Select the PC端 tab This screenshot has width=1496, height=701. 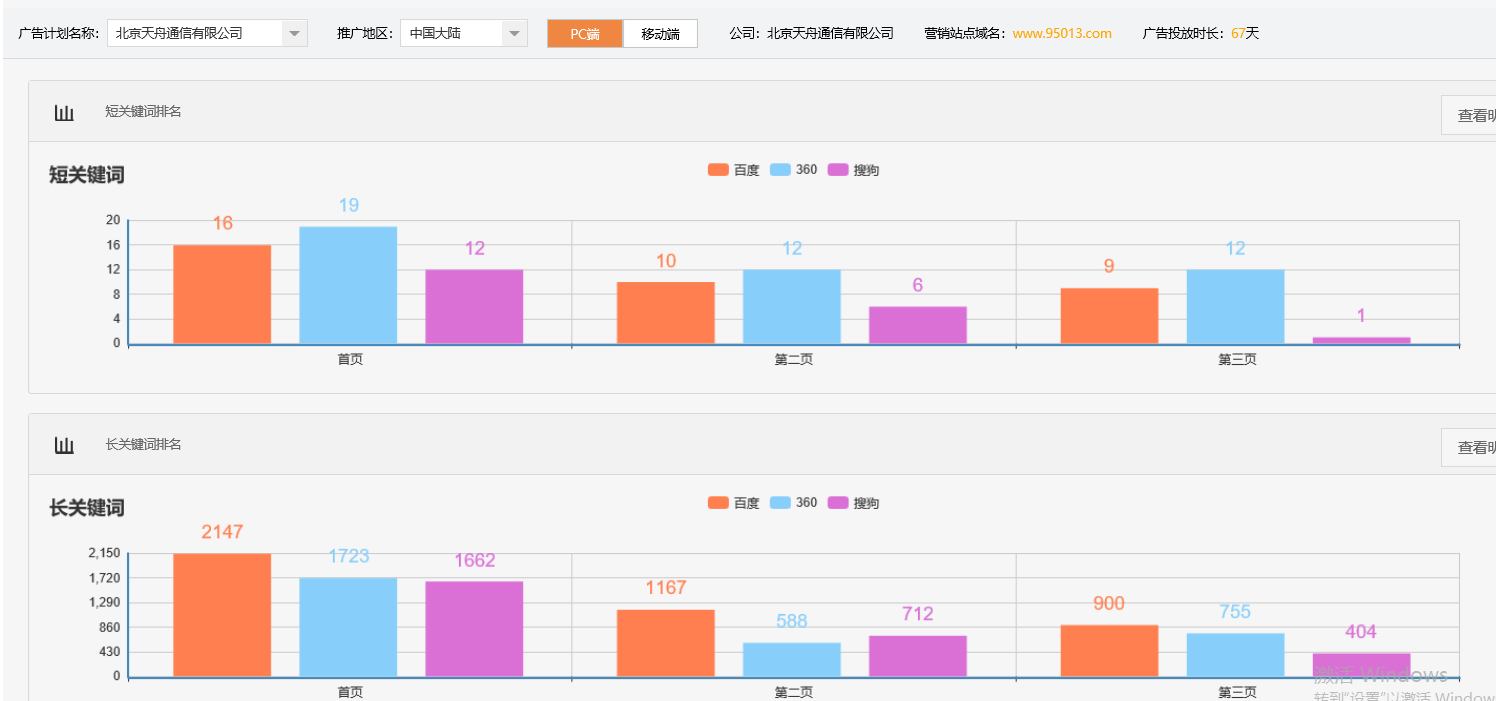tap(584, 33)
